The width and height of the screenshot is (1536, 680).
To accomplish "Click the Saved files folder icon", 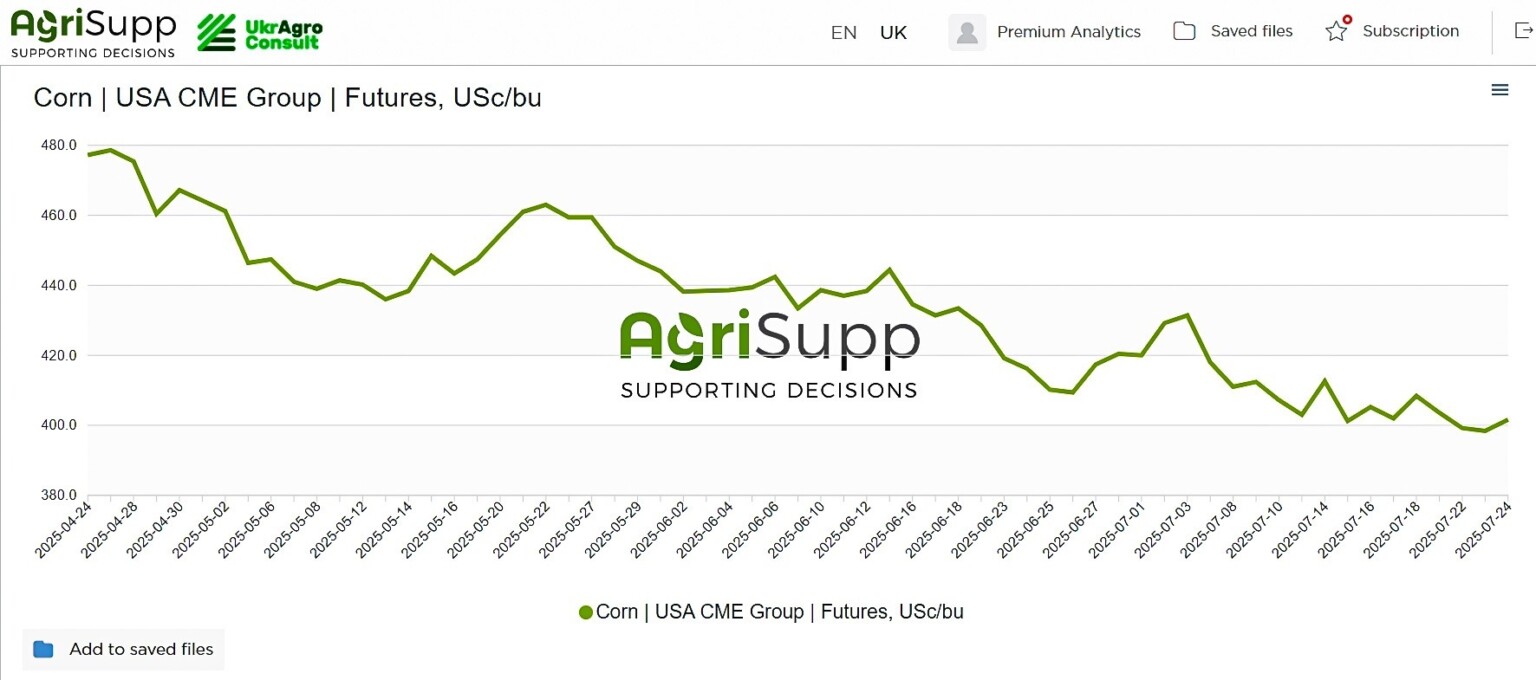I will [1184, 31].
